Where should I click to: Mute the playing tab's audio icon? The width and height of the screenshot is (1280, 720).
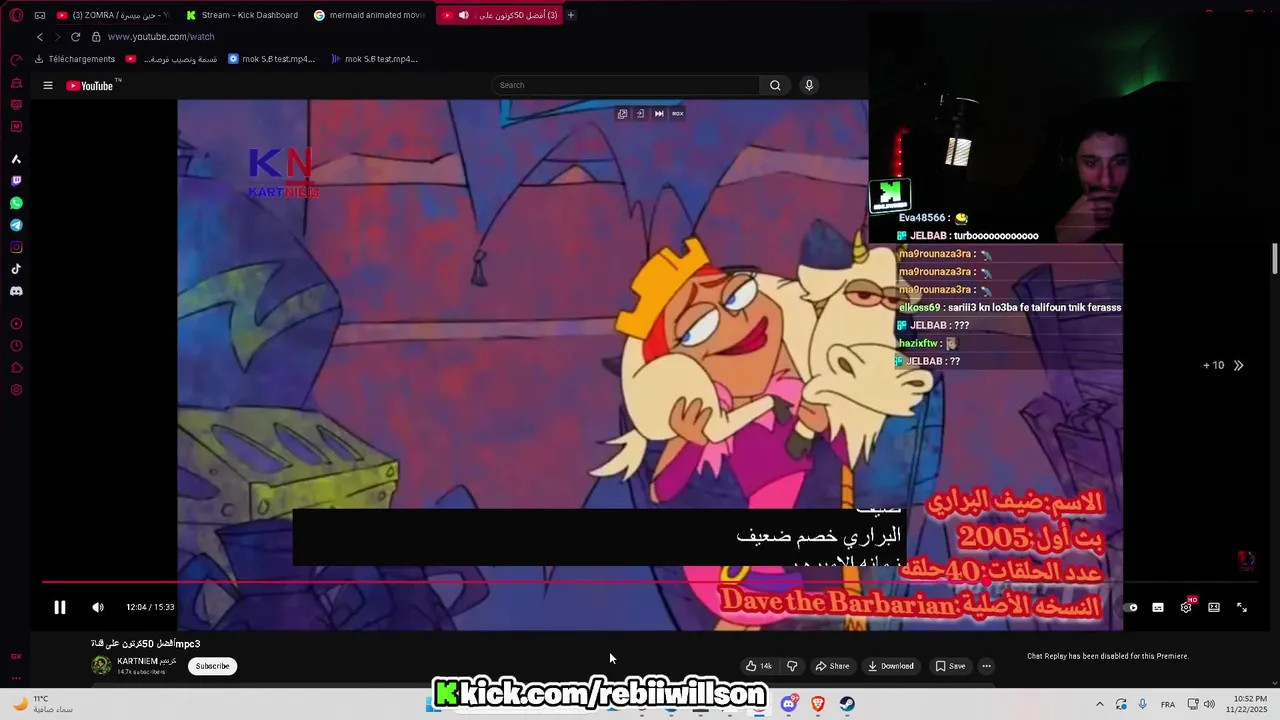coord(463,15)
